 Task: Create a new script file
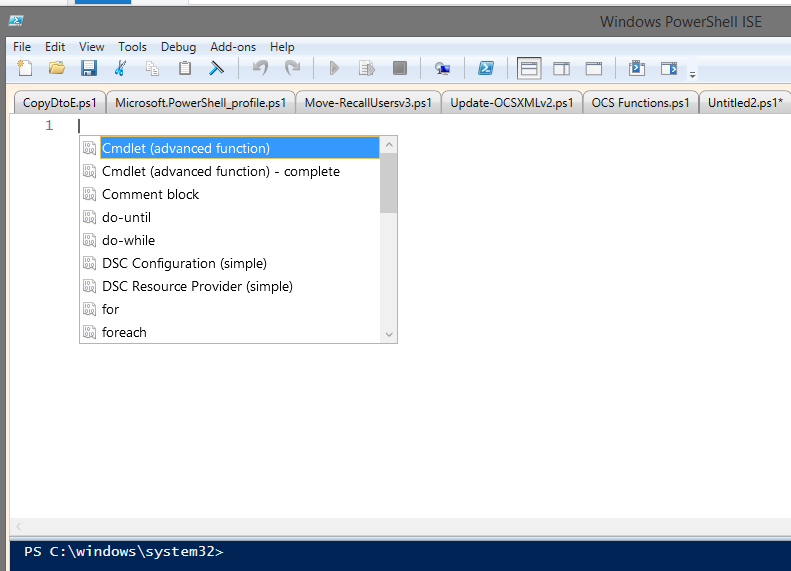(x=24, y=68)
